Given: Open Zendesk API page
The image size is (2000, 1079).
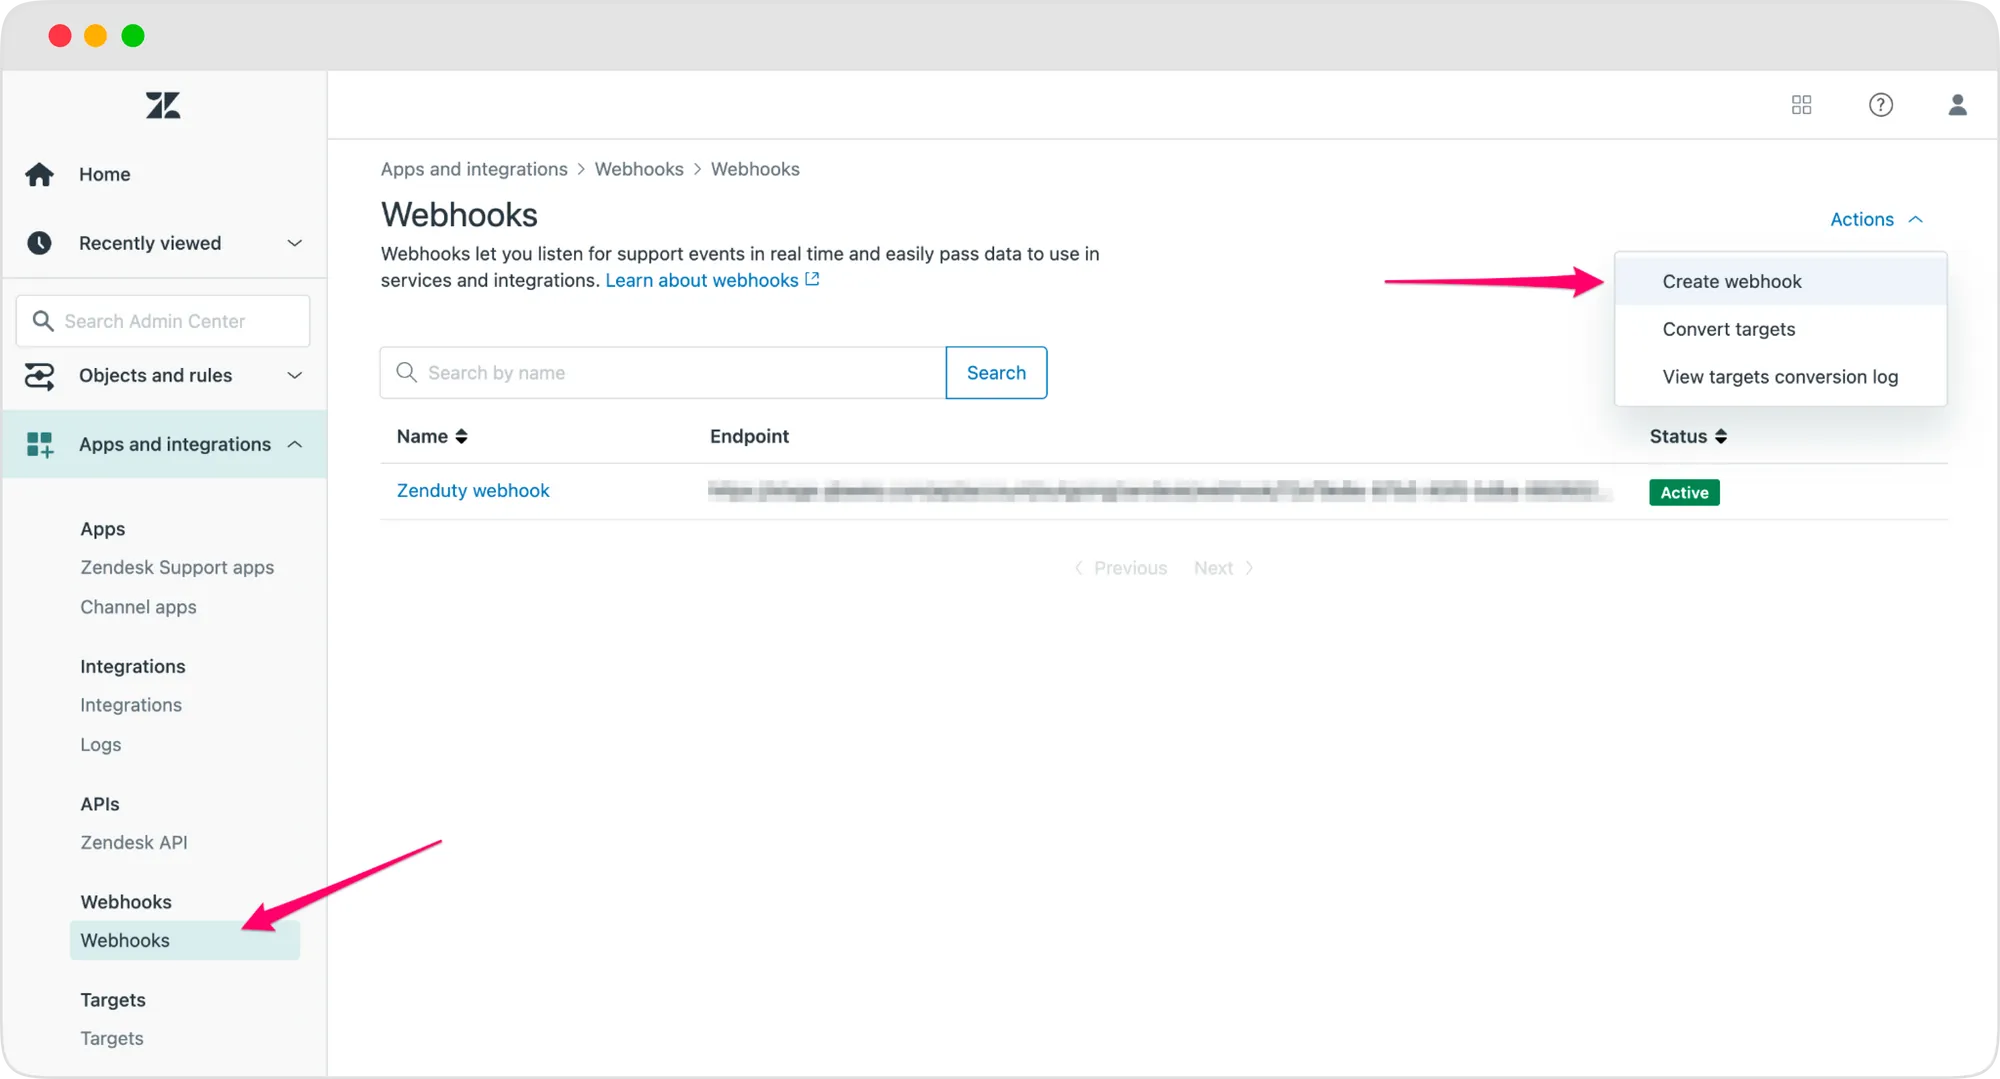Looking at the screenshot, I should (134, 842).
